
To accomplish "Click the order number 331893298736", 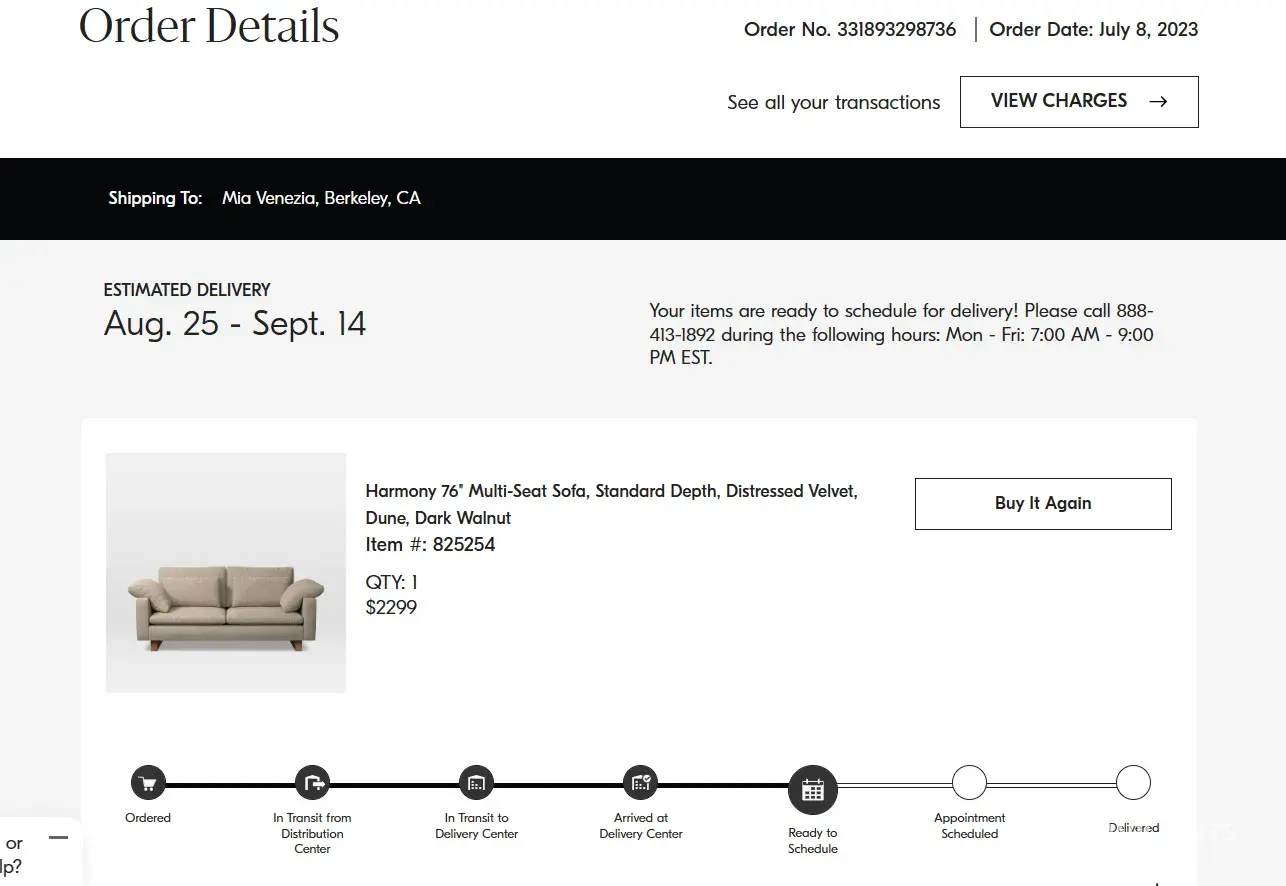I will pyautogui.click(x=893, y=29).
